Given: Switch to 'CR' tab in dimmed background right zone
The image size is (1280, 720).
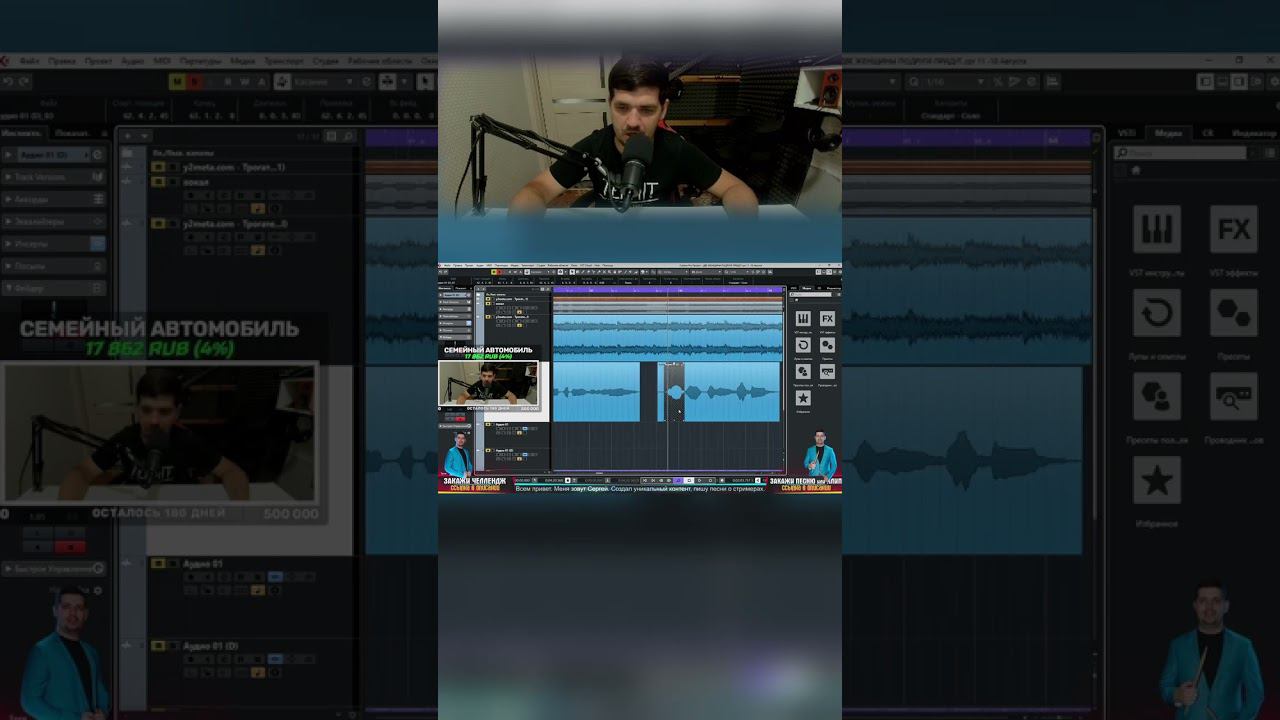Looking at the screenshot, I should point(1208,133).
